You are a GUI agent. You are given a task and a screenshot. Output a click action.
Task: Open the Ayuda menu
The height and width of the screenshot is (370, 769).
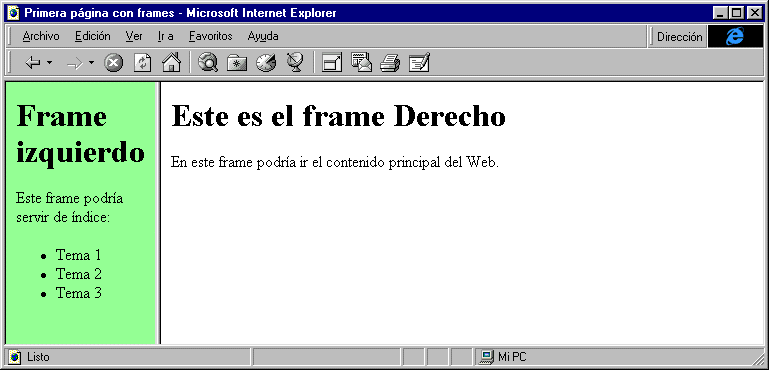pyautogui.click(x=263, y=36)
